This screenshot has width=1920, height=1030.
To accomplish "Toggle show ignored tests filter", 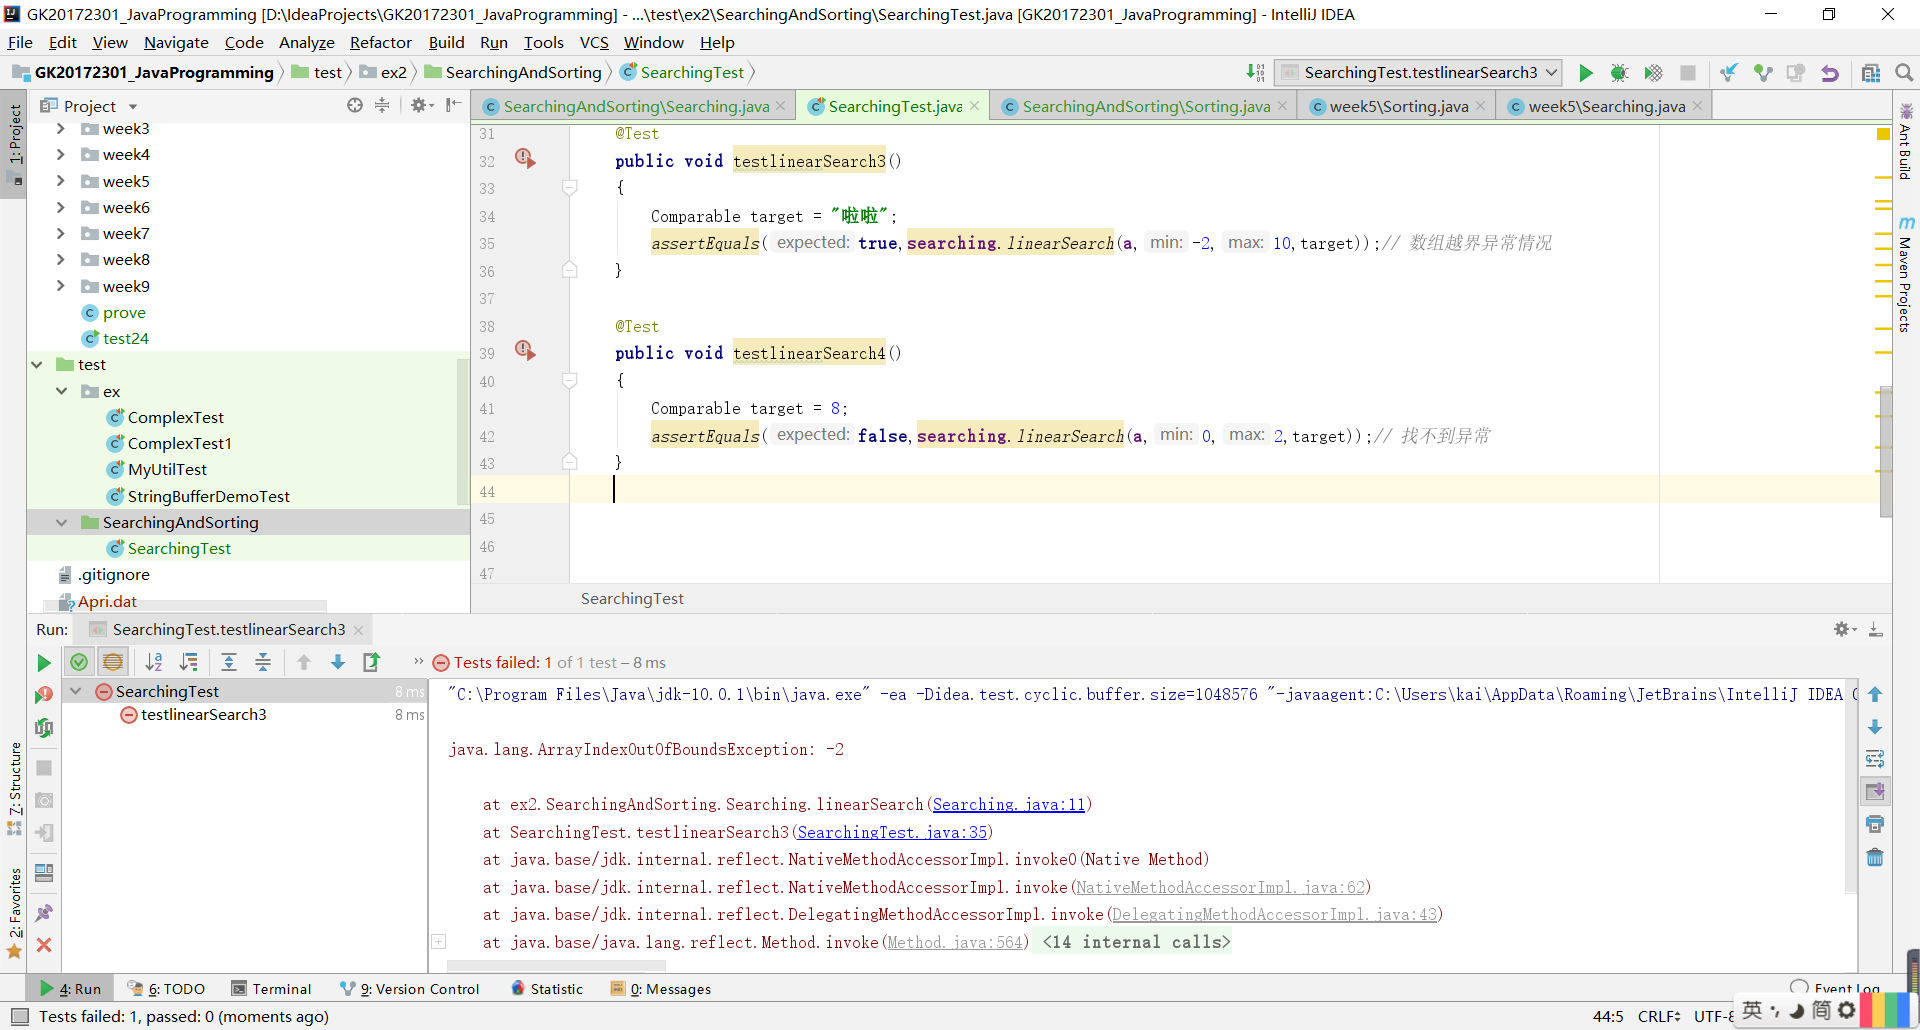I will tap(113, 662).
